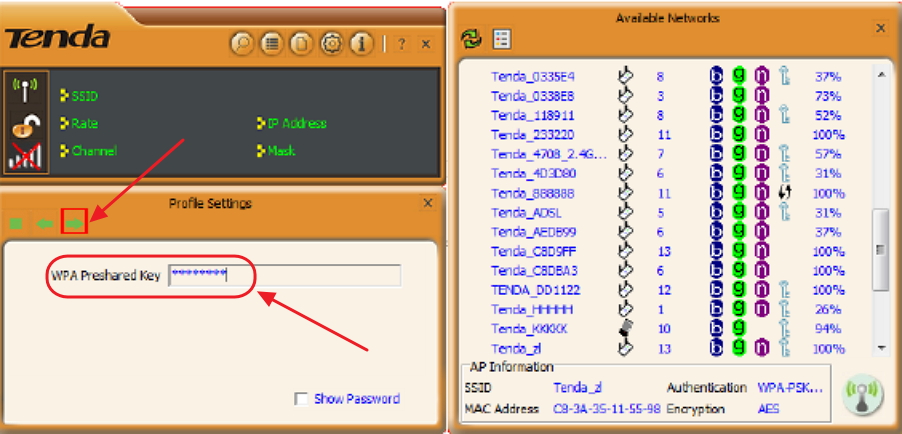Viewport: 902px width, 434px height.
Task: Select network Tenda_888888
Action: click(x=533, y=193)
